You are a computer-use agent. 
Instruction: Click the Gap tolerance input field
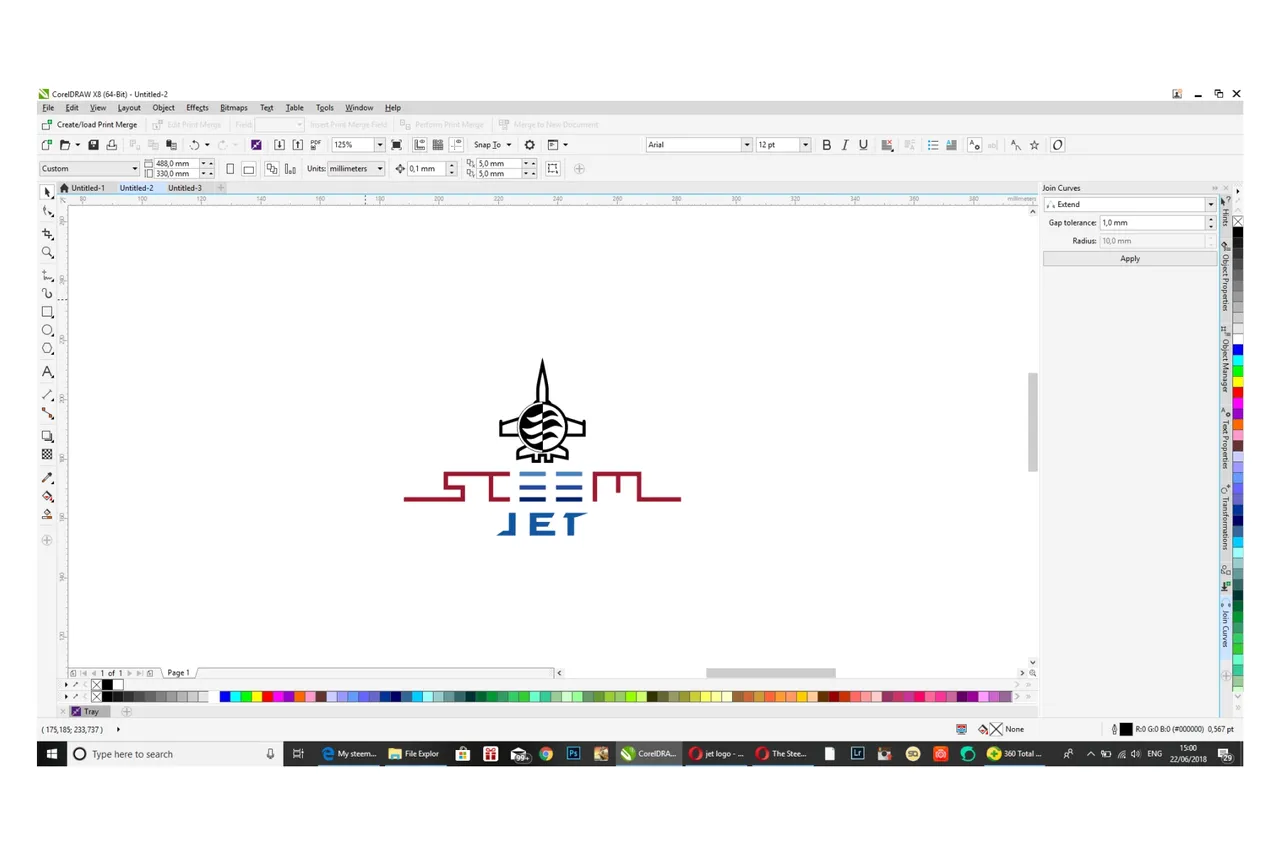pos(1152,222)
